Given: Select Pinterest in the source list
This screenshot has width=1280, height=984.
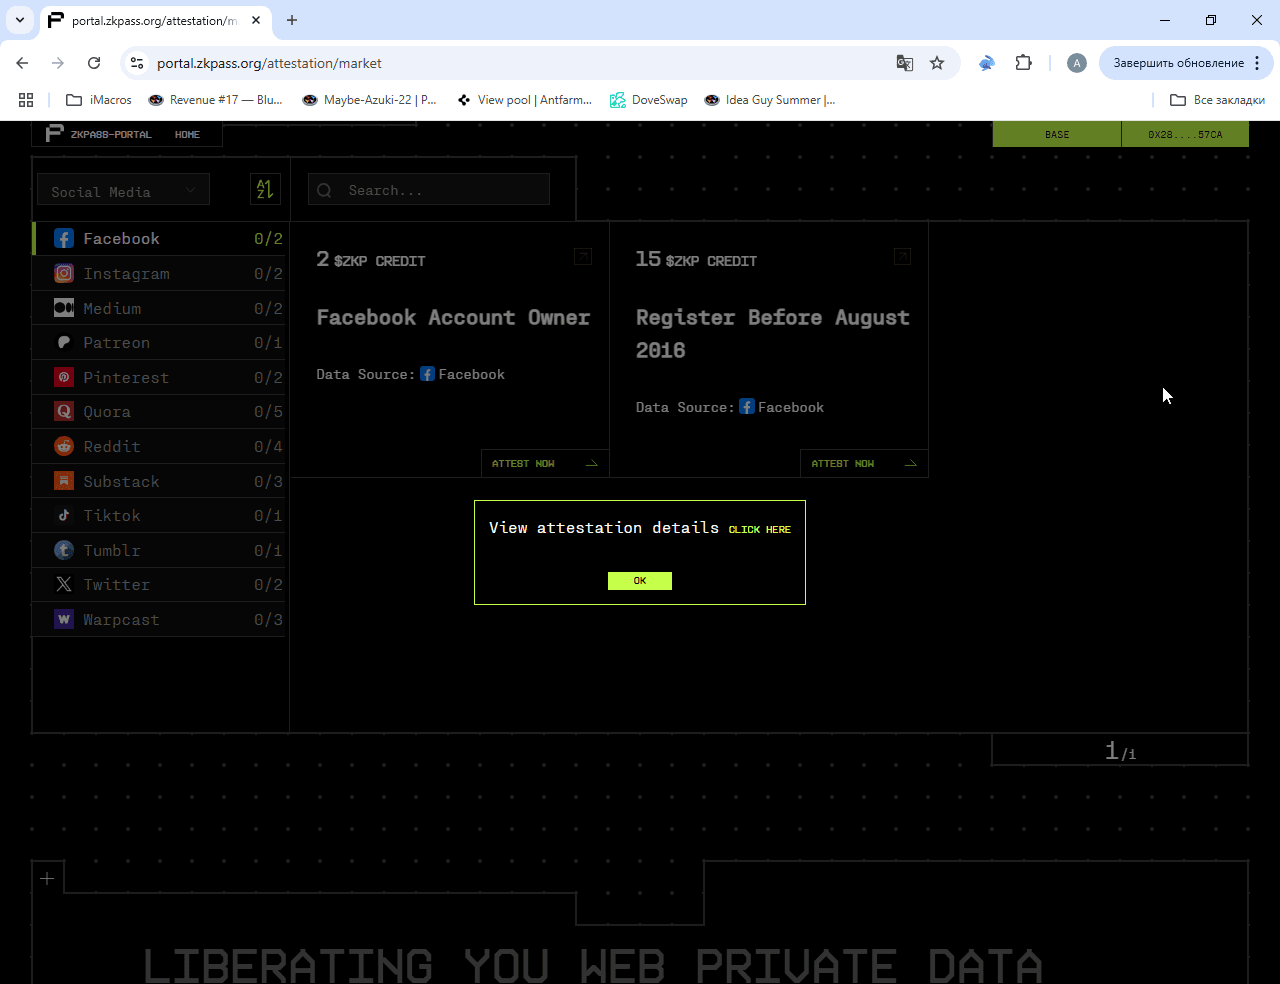Looking at the screenshot, I should (160, 378).
